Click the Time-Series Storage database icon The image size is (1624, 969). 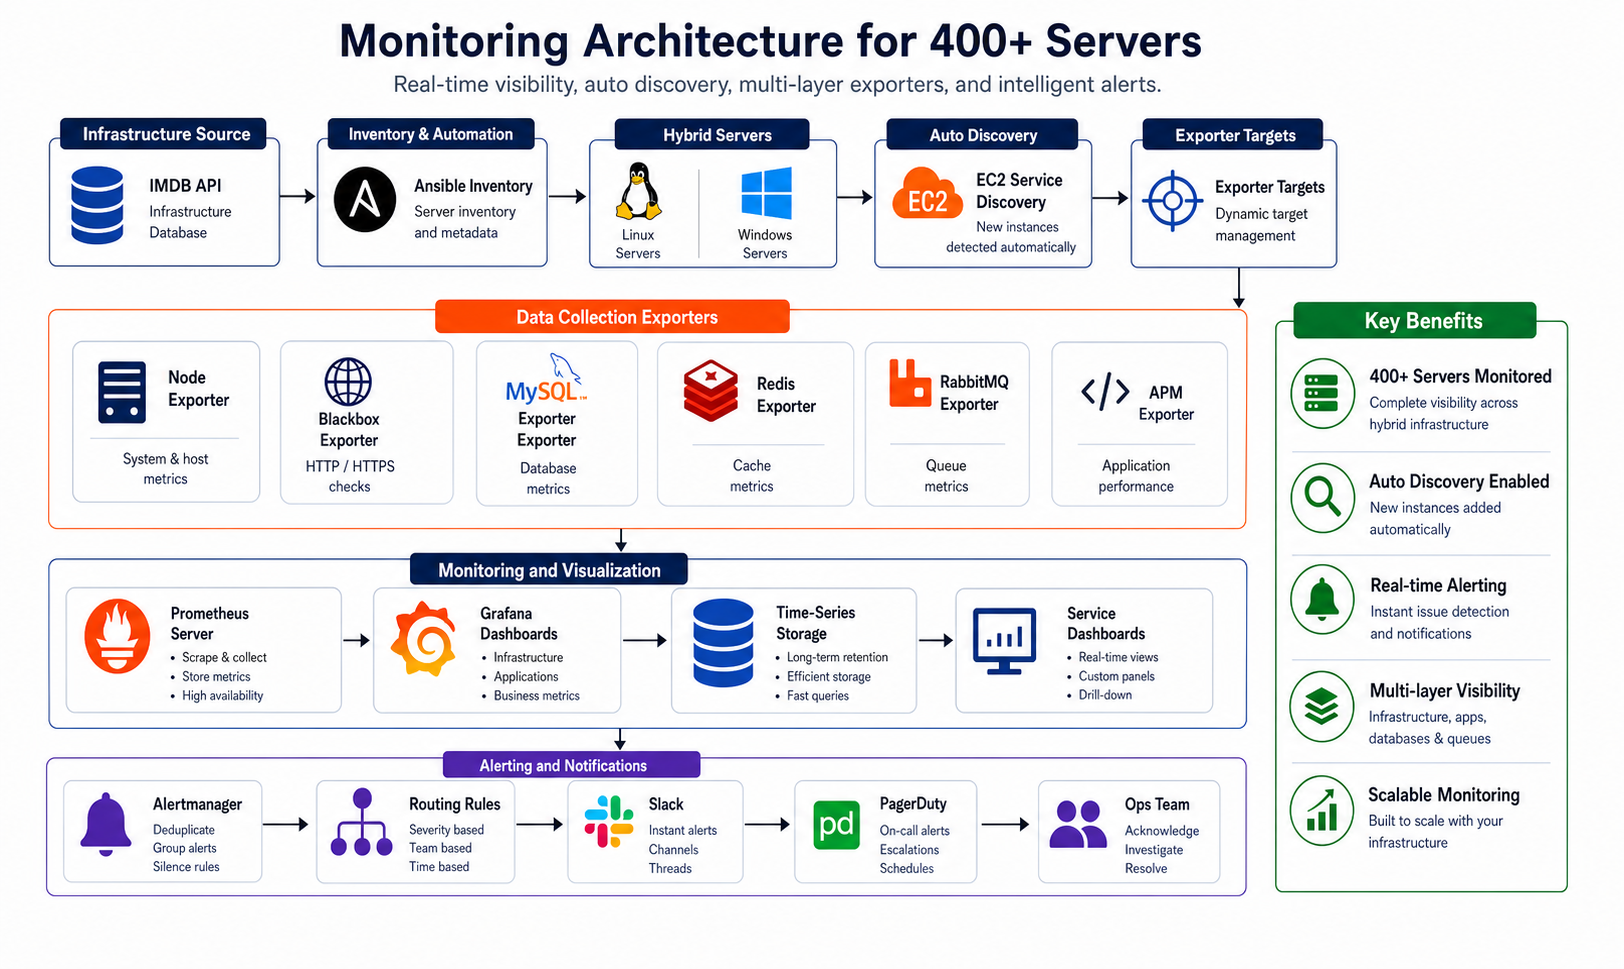click(723, 643)
